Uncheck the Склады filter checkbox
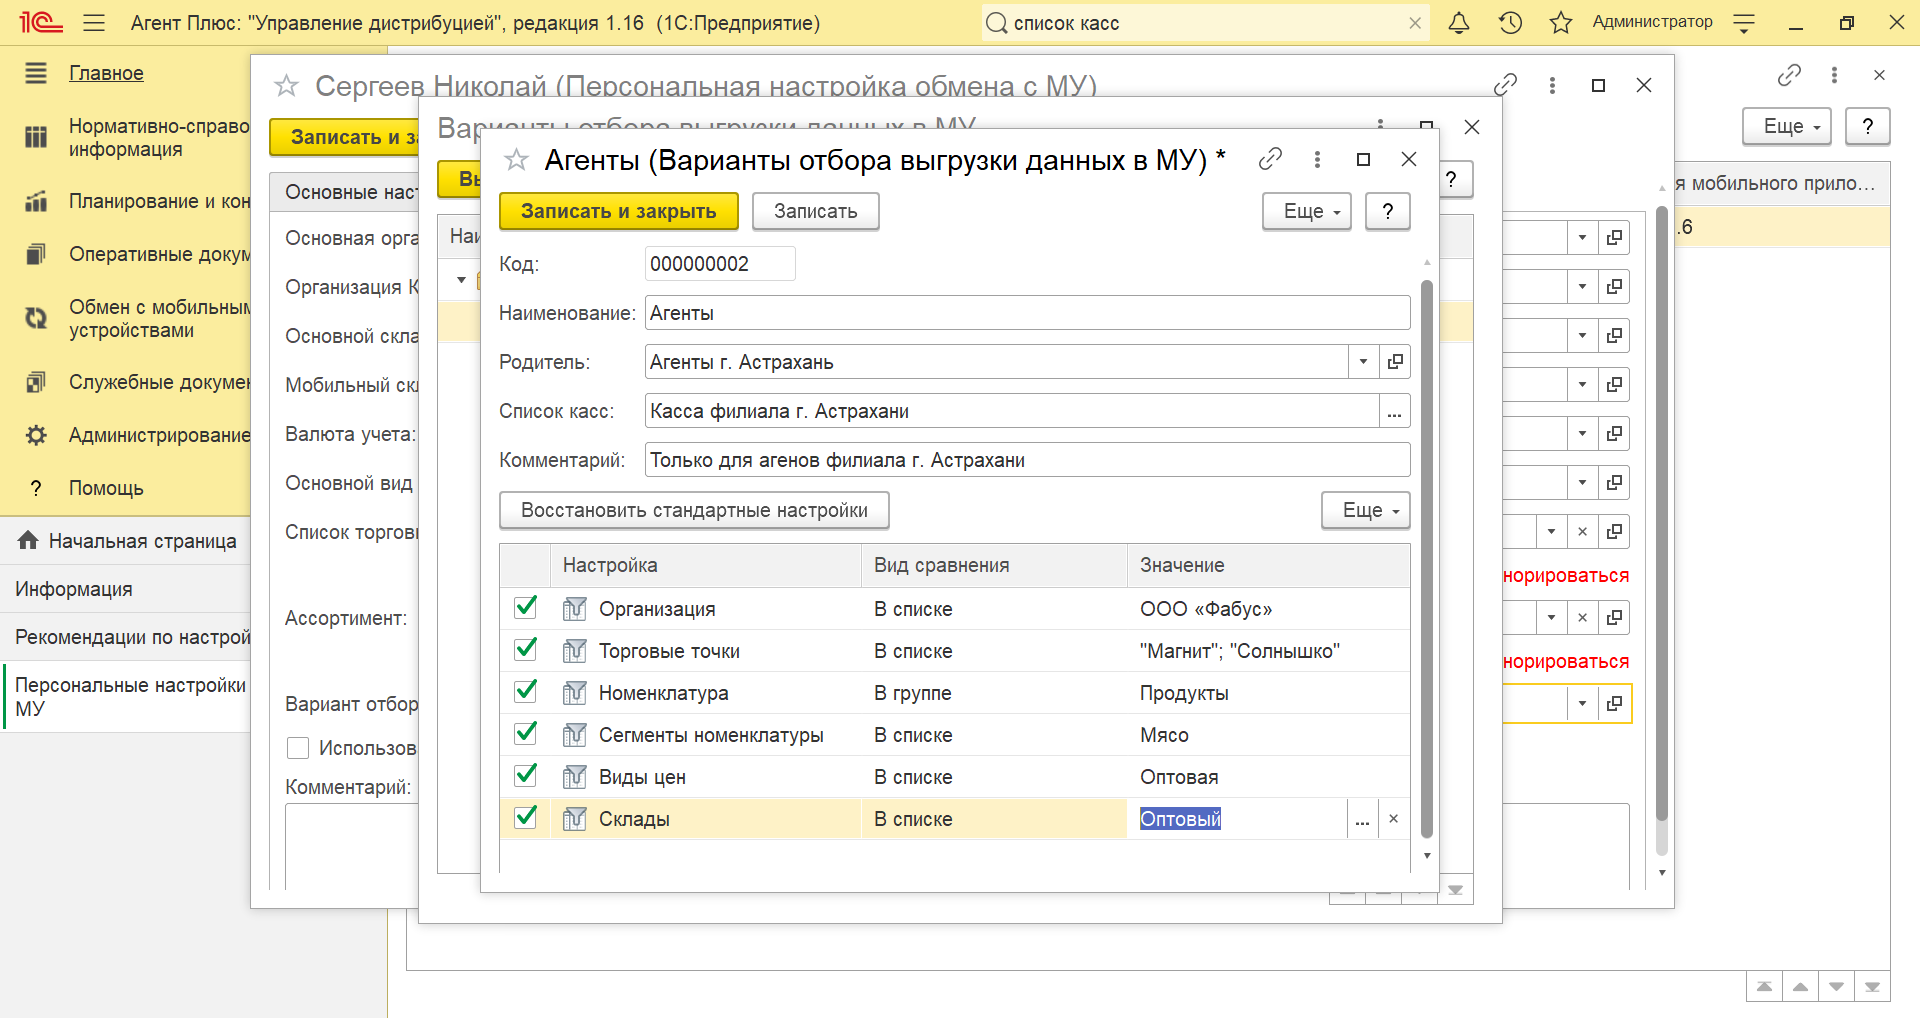 525,817
